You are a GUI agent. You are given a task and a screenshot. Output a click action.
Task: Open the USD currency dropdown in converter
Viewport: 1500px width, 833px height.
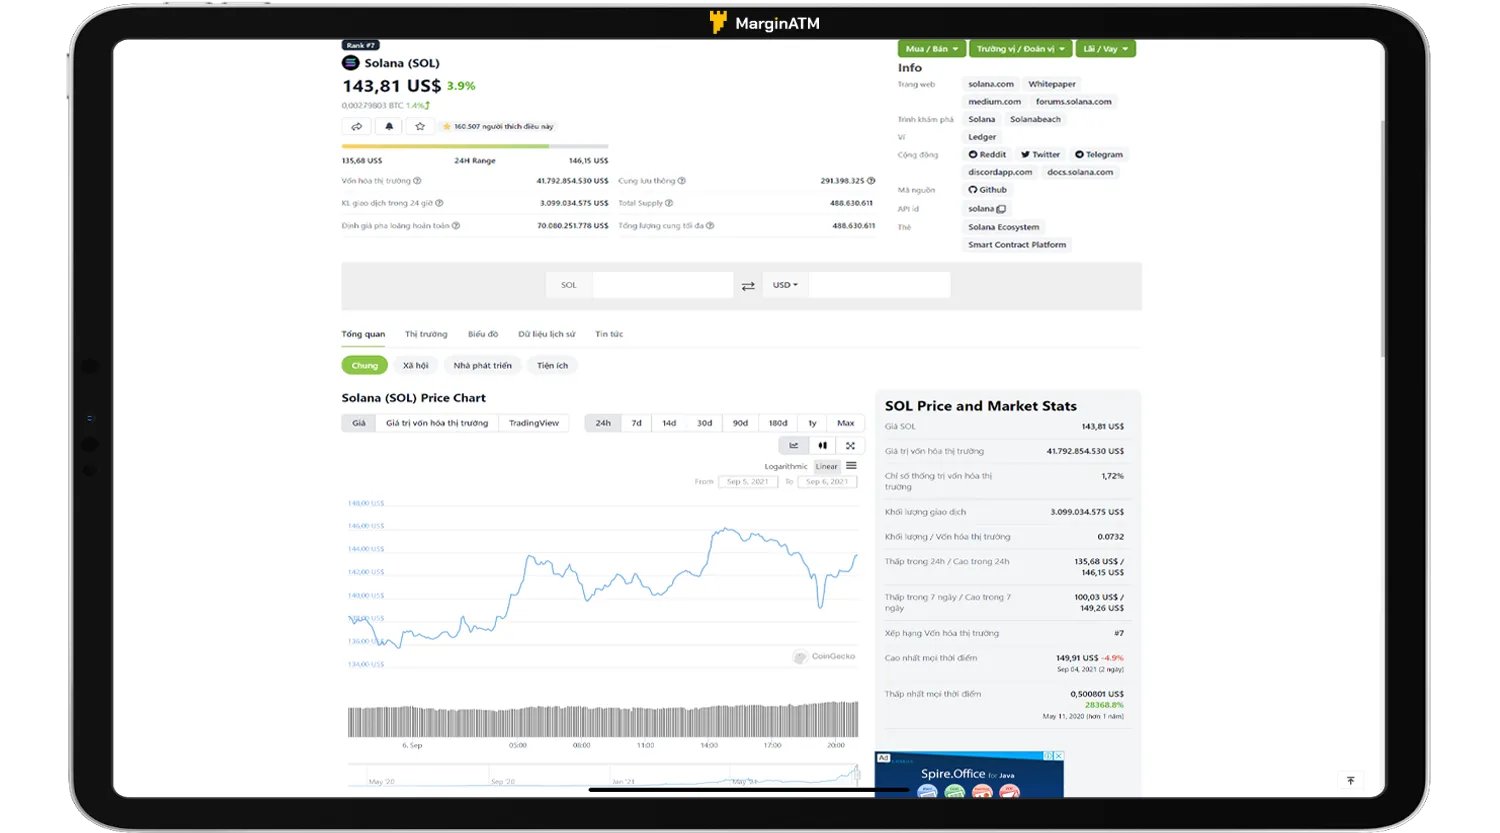(x=785, y=285)
